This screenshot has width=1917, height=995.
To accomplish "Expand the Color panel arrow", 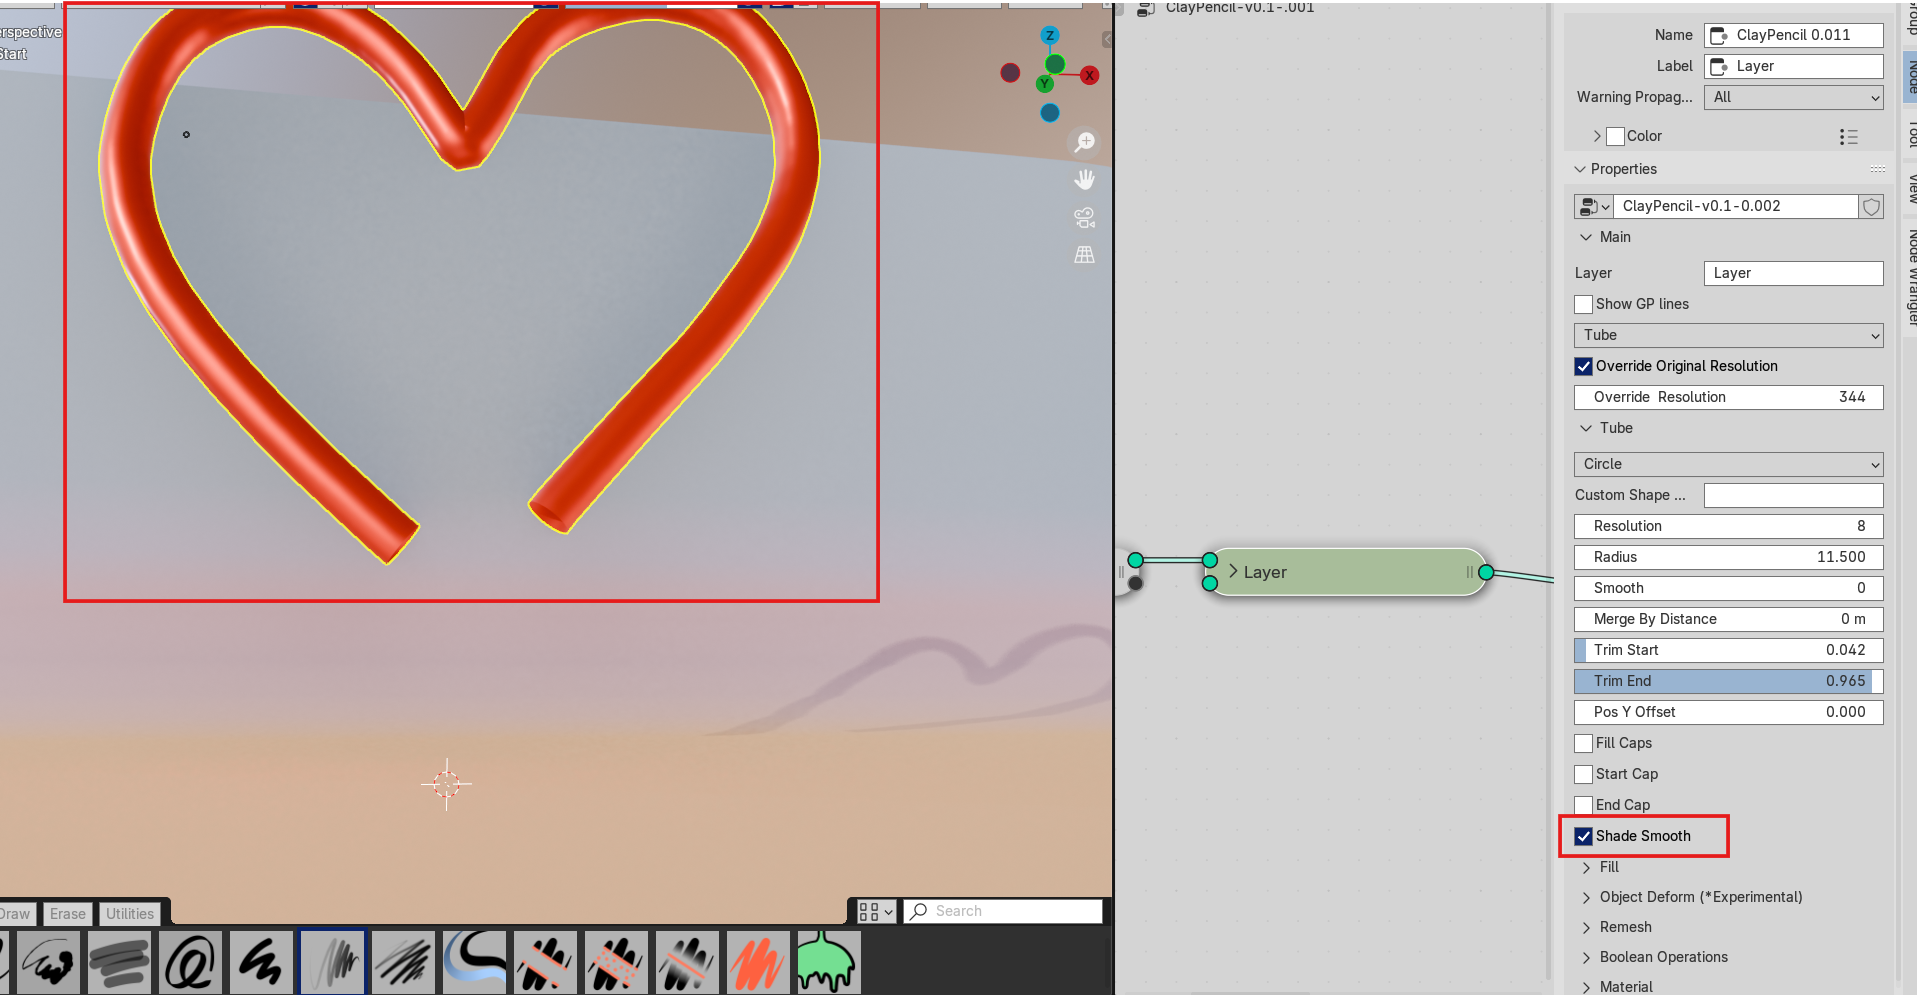I will click(x=1597, y=136).
